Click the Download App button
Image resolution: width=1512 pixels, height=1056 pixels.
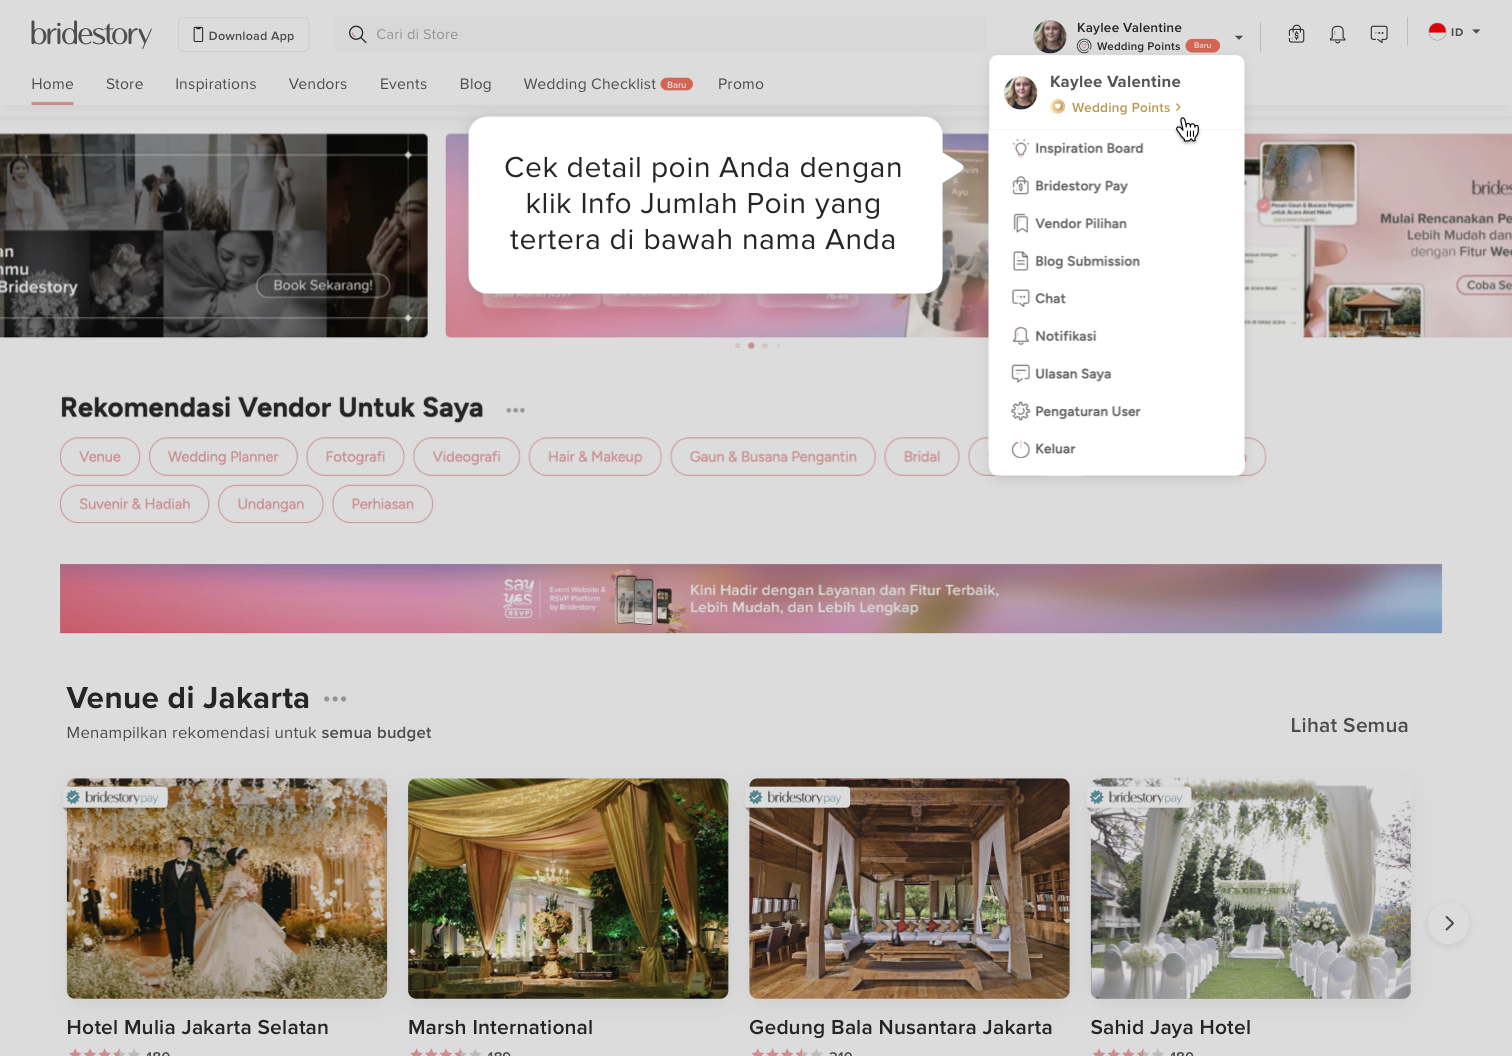pos(243,35)
